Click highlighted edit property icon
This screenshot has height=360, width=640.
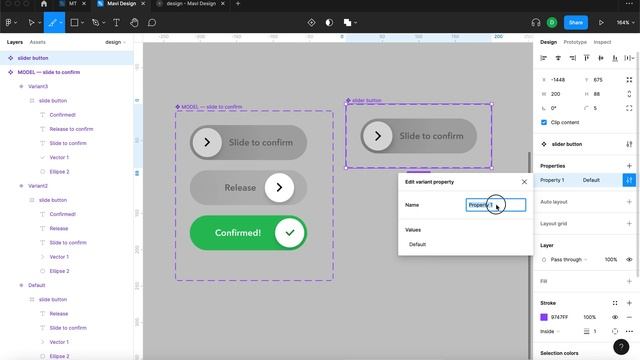pyautogui.click(x=629, y=180)
